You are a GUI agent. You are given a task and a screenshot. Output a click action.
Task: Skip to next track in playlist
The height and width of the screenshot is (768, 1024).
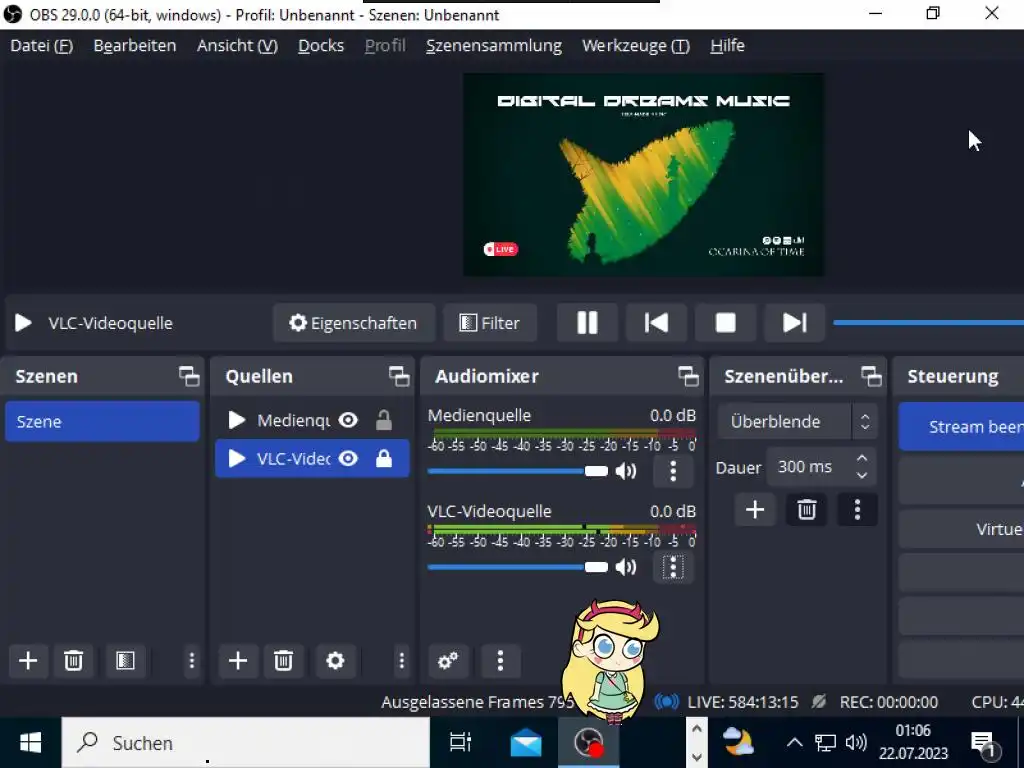(794, 323)
